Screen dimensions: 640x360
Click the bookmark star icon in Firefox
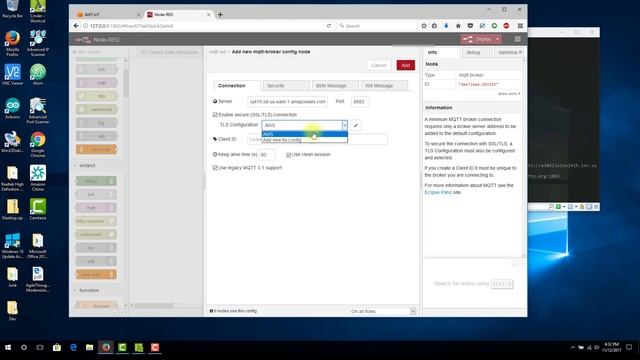click(424, 26)
